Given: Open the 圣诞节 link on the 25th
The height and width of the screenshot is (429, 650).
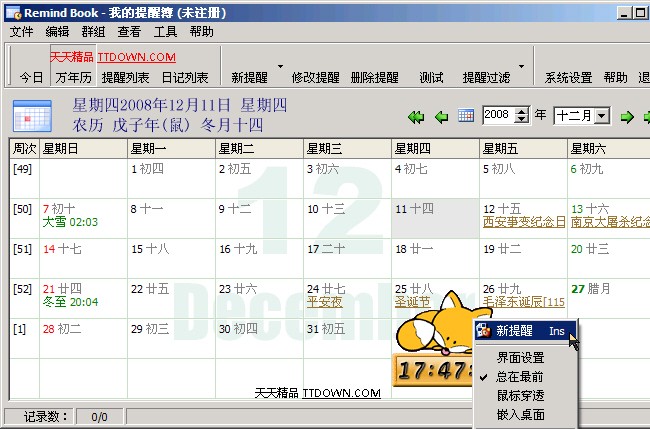Looking at the screenshot, I should pyautogui.click(x=412, y=302).
